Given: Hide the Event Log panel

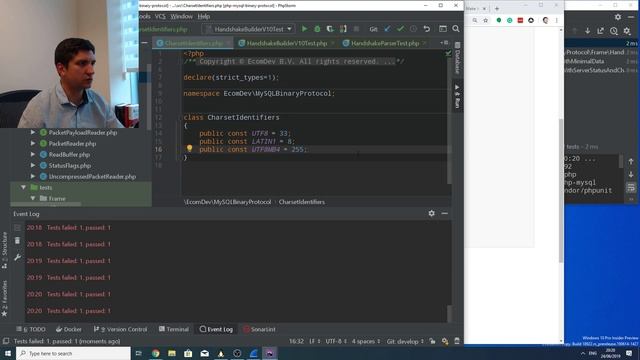Looking at the screenshot, I should (444, 213).
